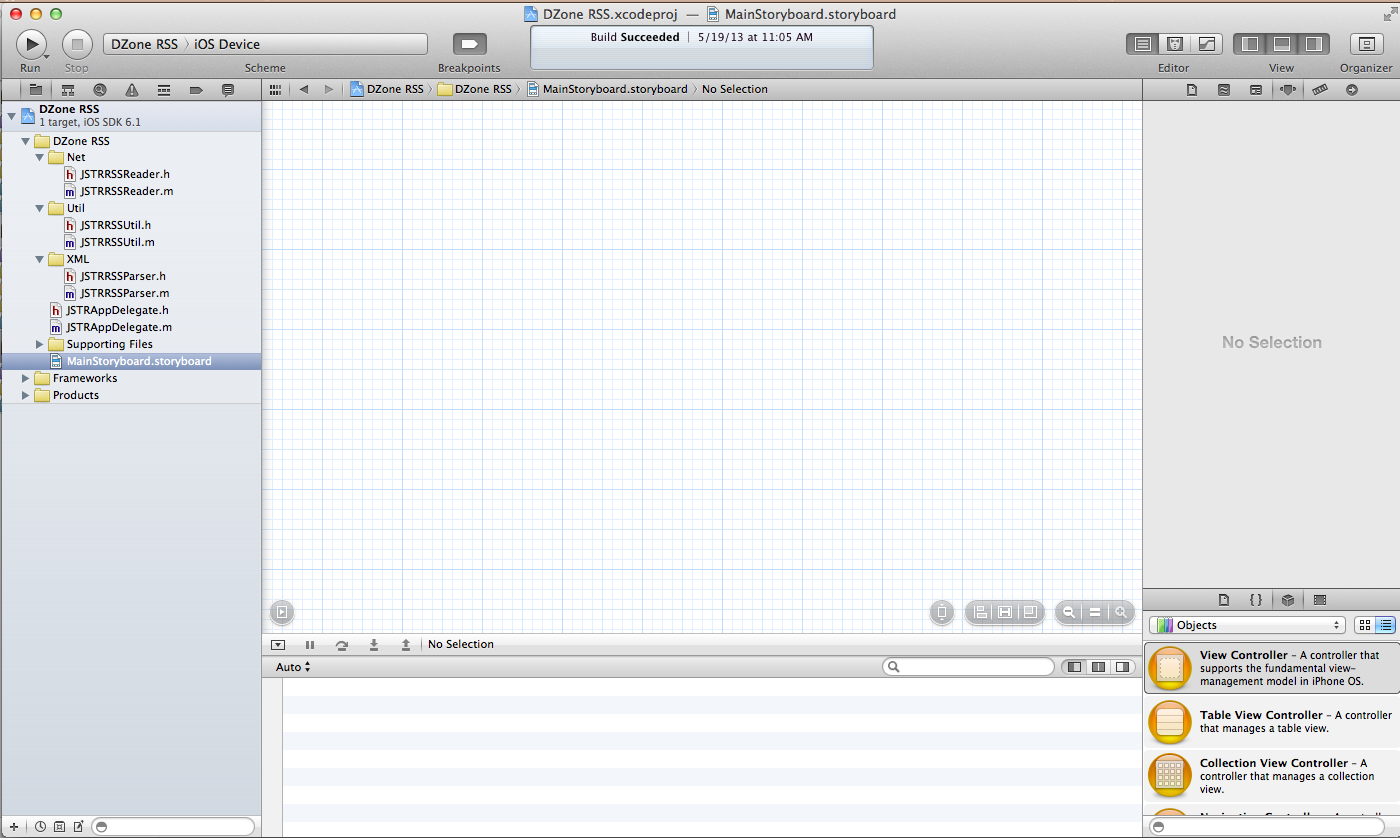Go forward in editor history
This screenshot has width=1400, height=838.
click(329, 90)
